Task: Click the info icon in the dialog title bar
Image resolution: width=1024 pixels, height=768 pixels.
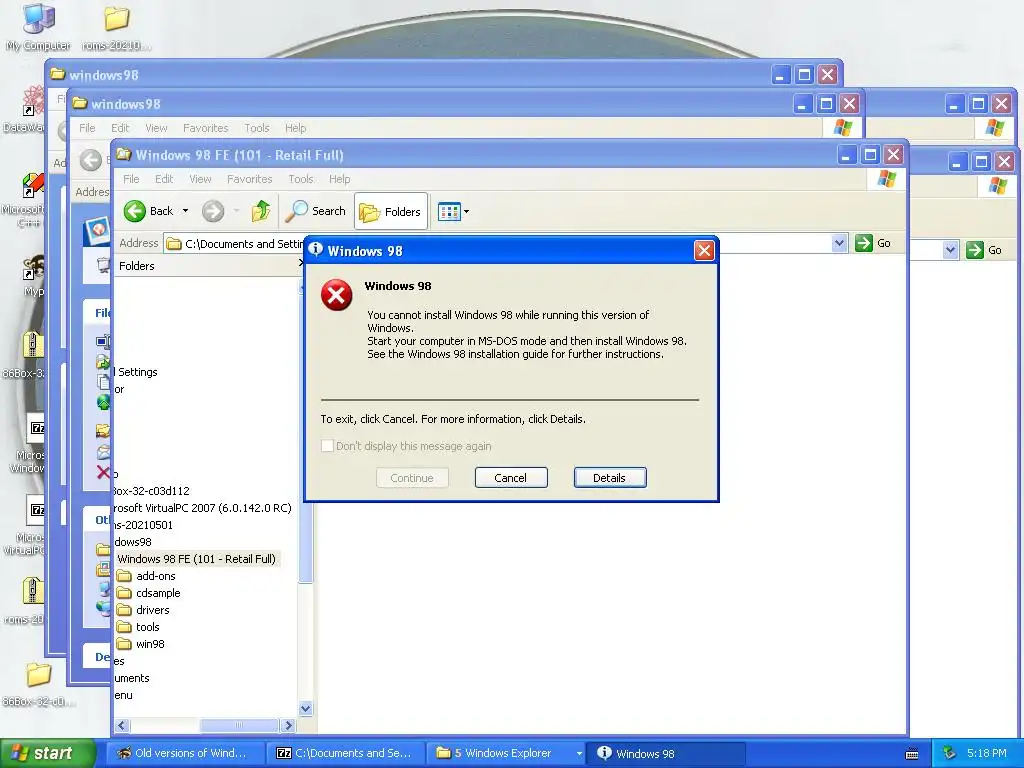Action: point(316,249)
